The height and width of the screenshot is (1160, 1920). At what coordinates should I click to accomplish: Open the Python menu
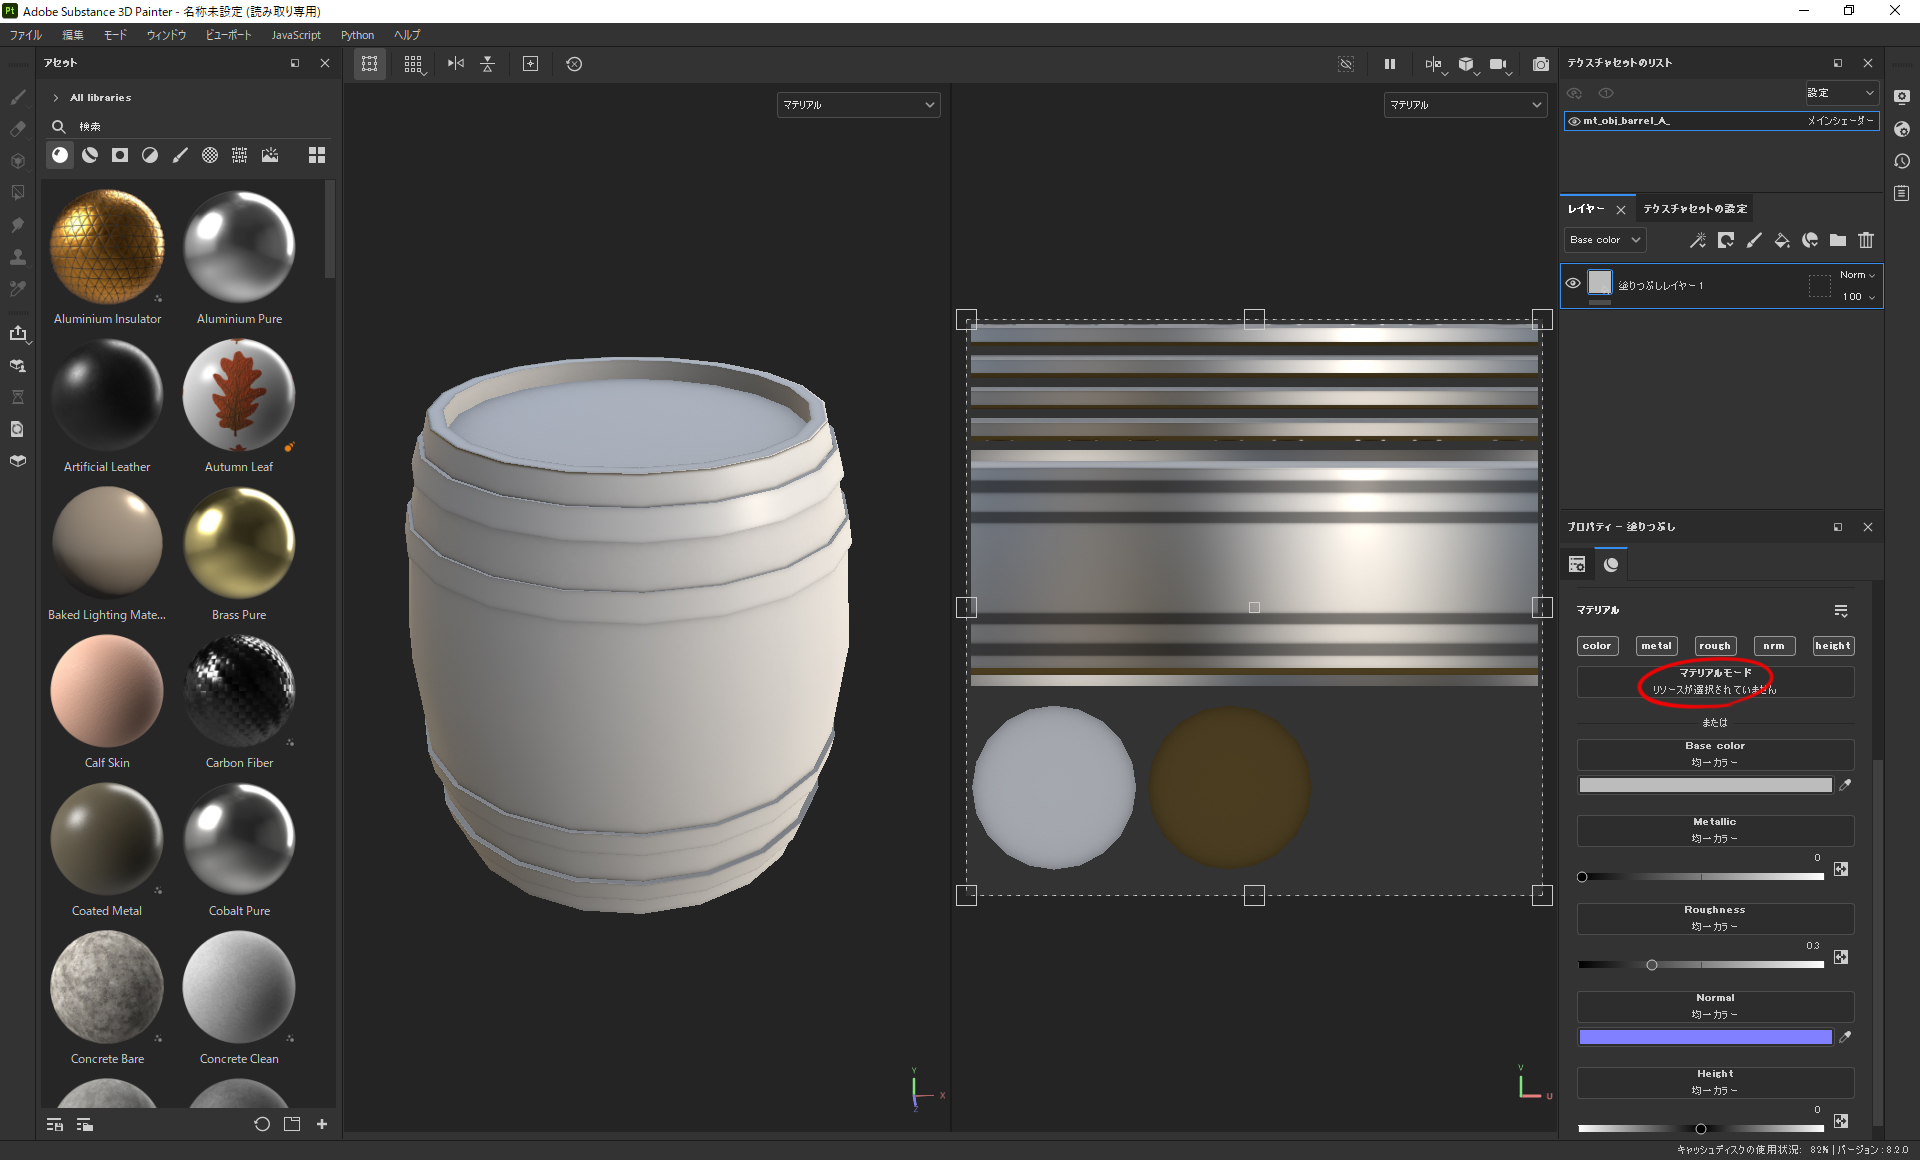point(357,35)
